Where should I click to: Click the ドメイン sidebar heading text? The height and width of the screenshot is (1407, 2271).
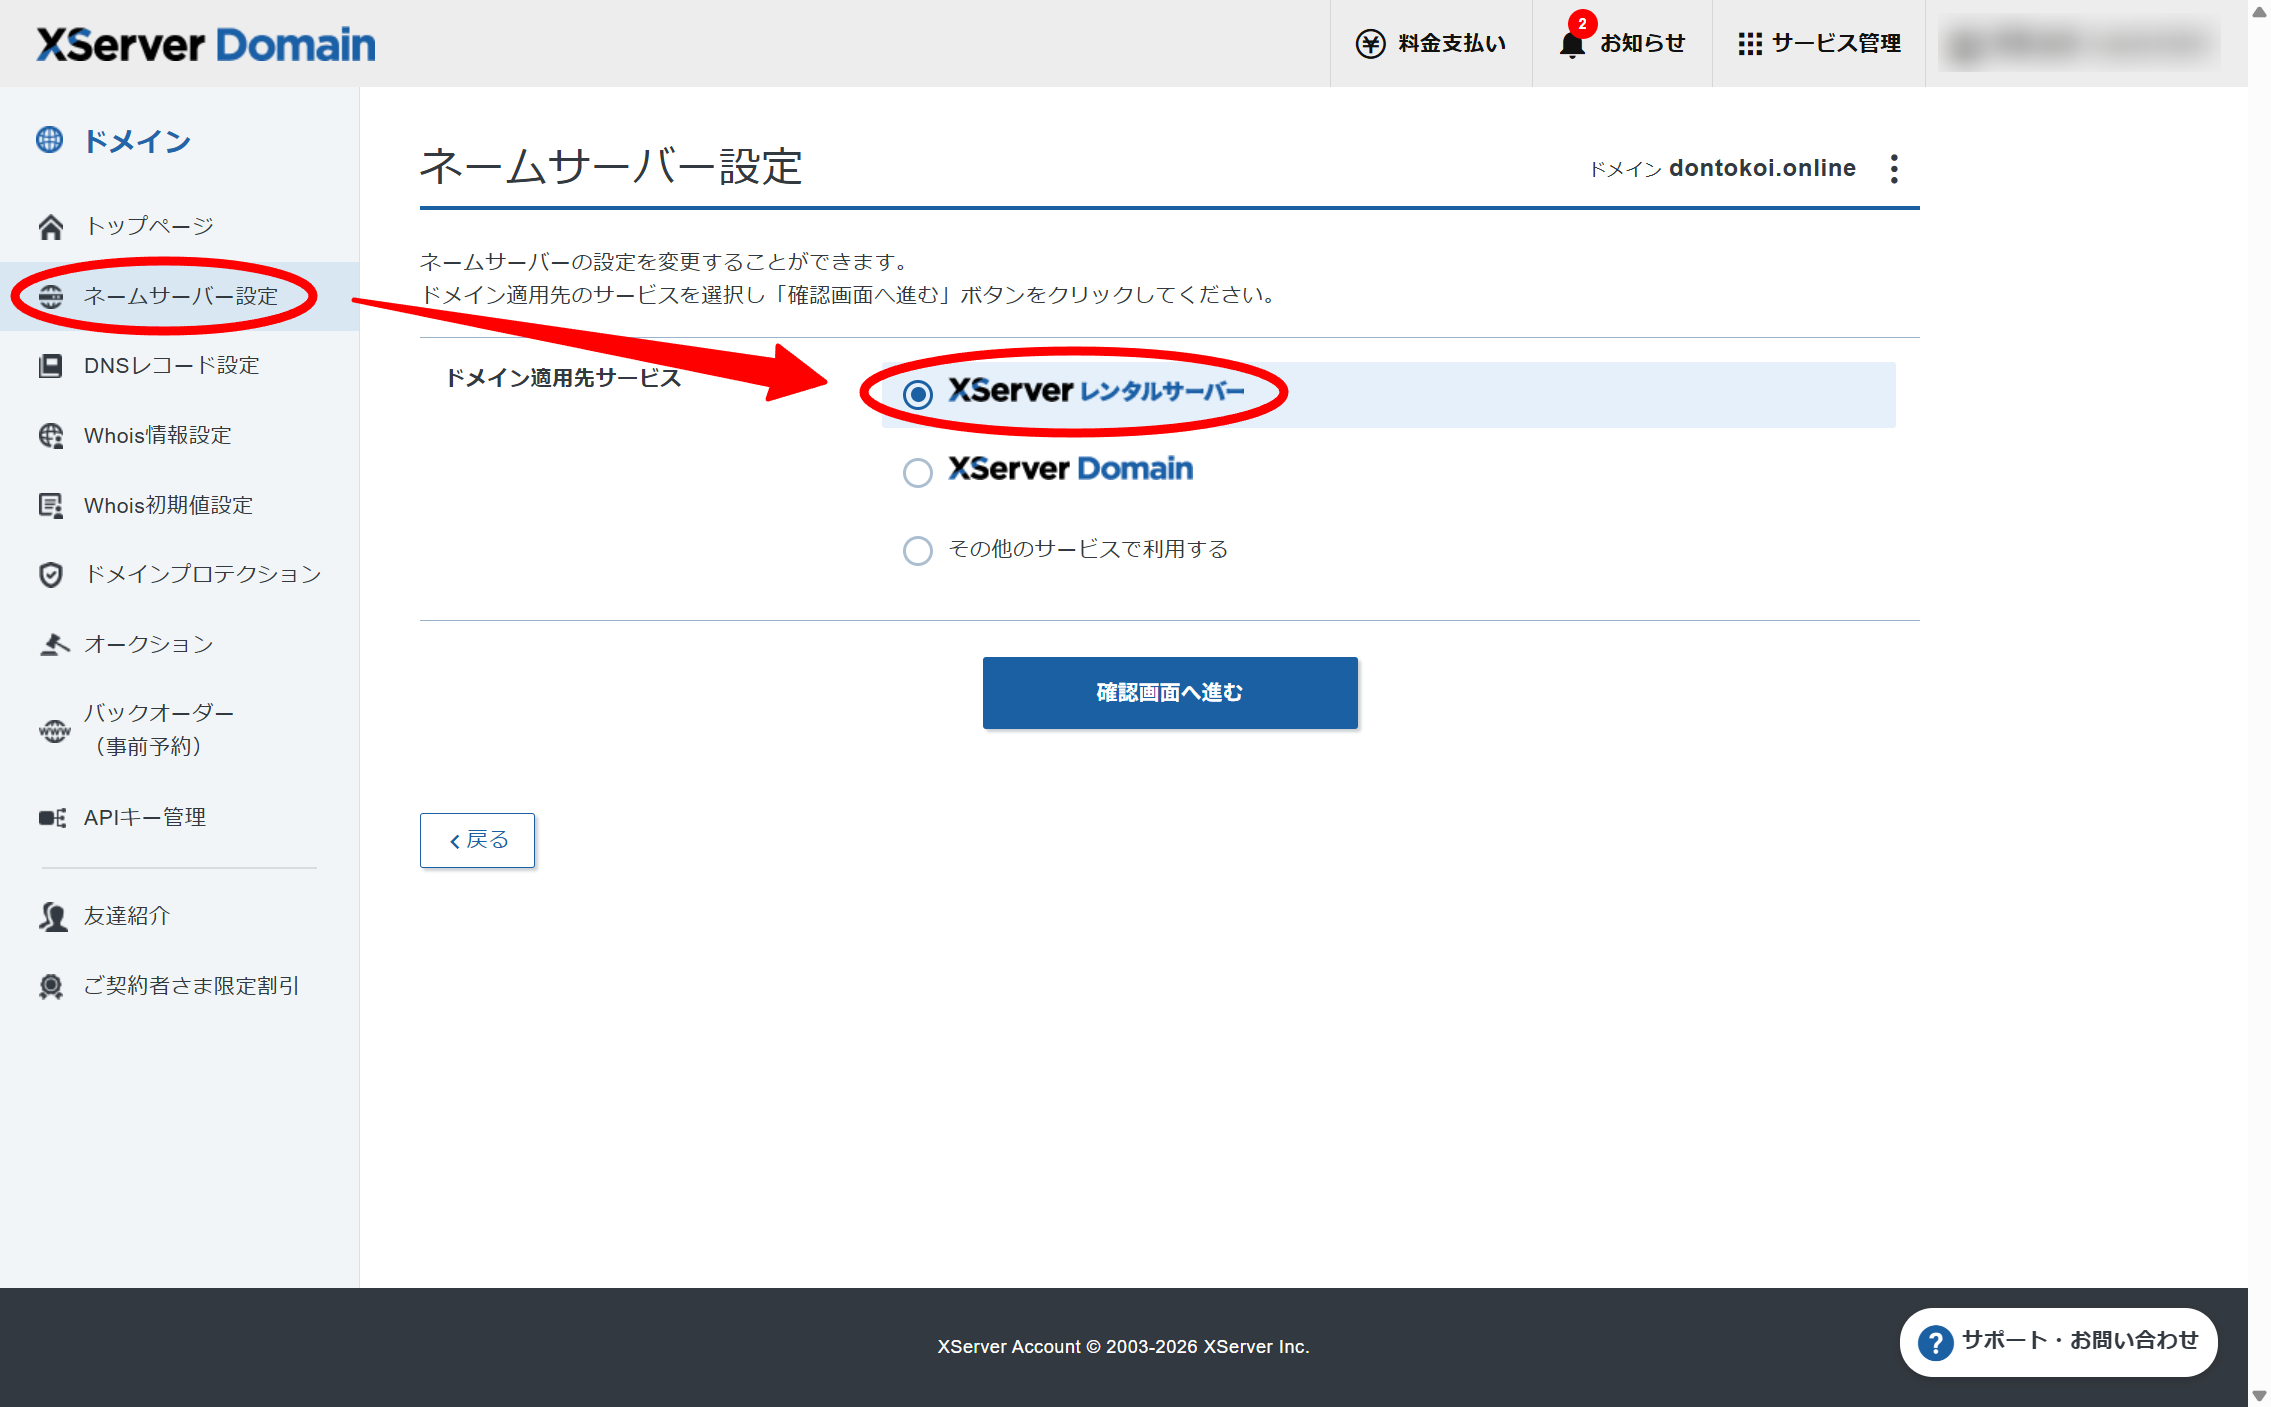137,141
